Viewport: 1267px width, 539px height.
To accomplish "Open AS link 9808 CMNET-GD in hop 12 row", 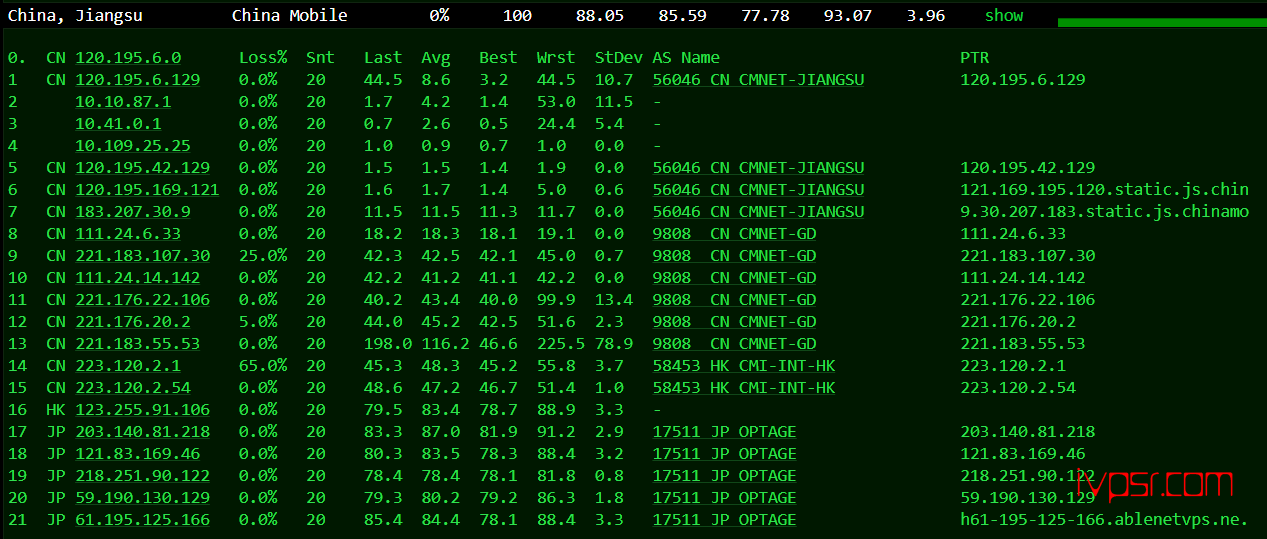I will tap(734, 322).
